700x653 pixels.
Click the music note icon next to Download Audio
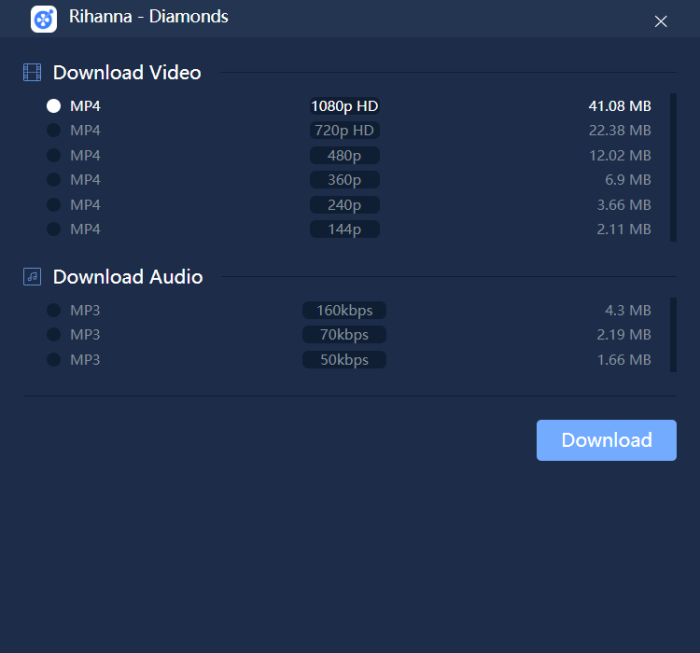tap(32, 277)
